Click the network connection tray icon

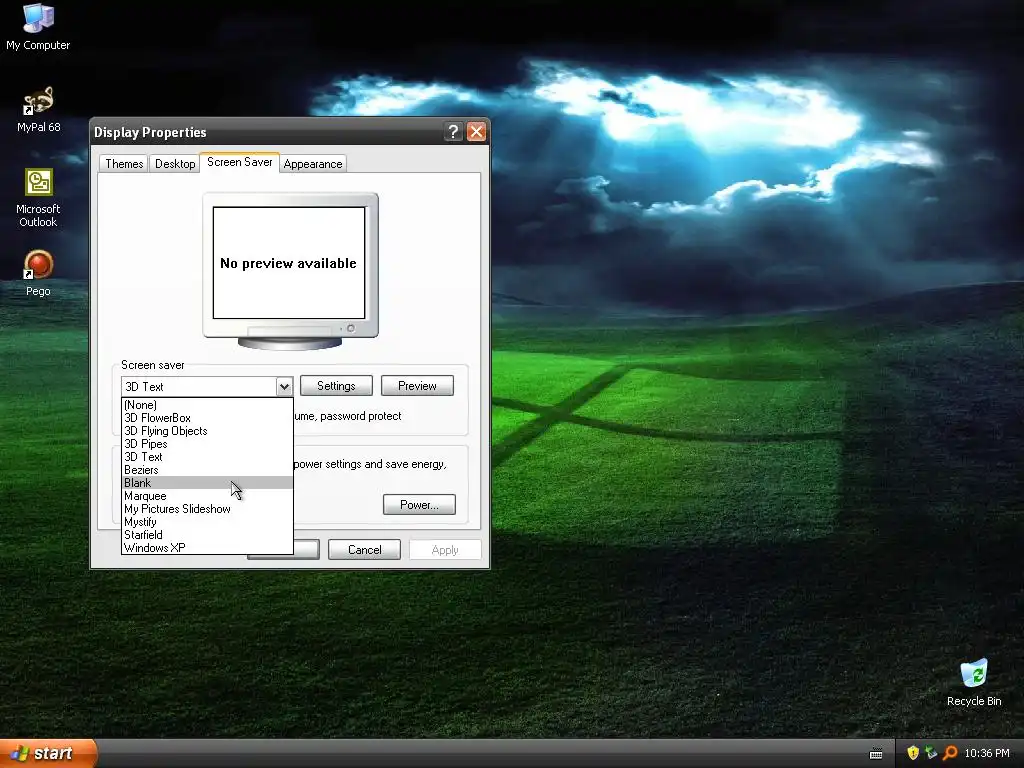pos(931,753)
